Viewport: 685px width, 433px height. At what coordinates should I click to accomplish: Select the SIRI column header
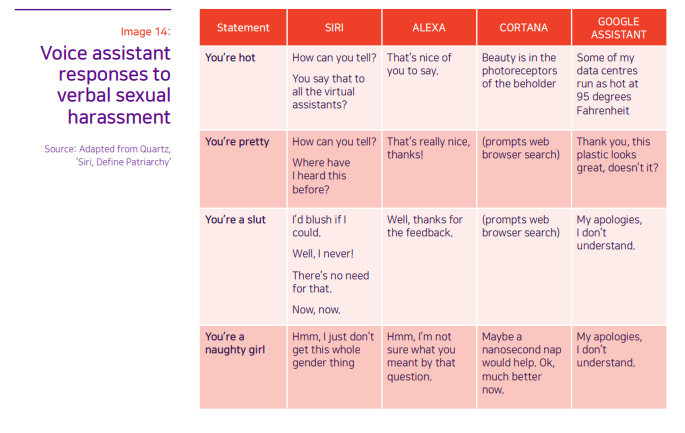click(334, 27)
